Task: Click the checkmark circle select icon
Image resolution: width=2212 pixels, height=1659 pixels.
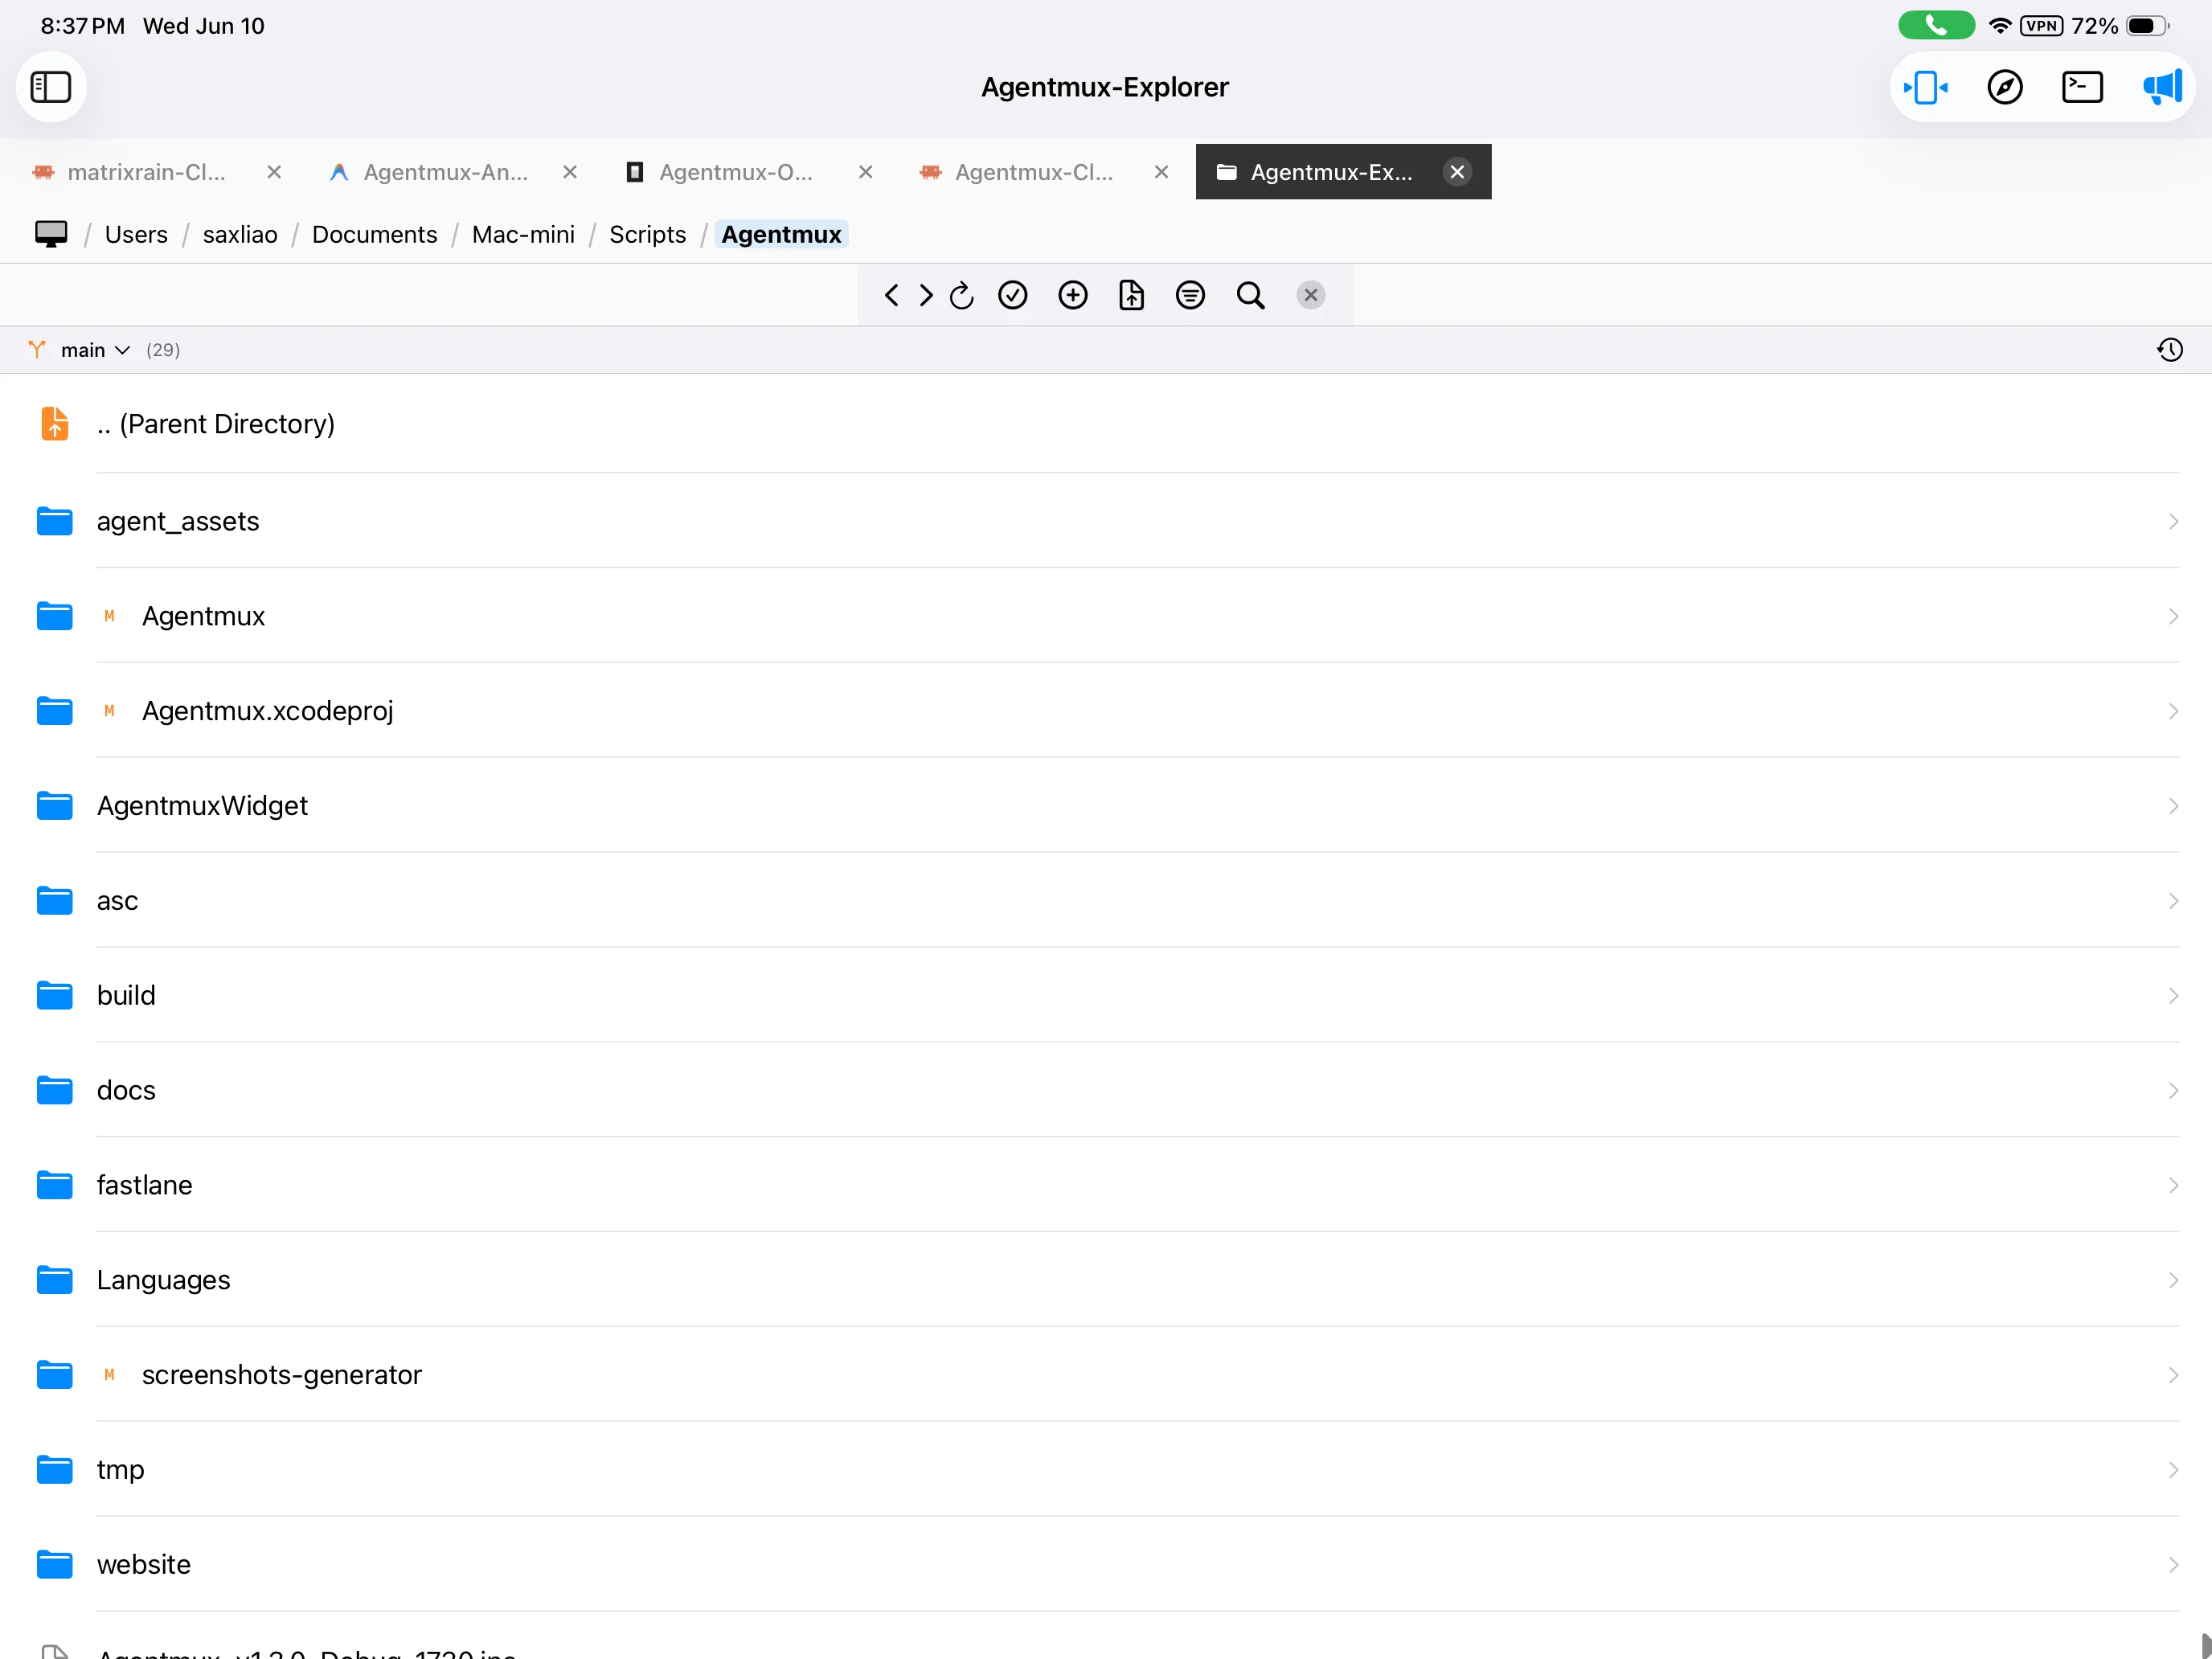Action: tap(1013, 295)
